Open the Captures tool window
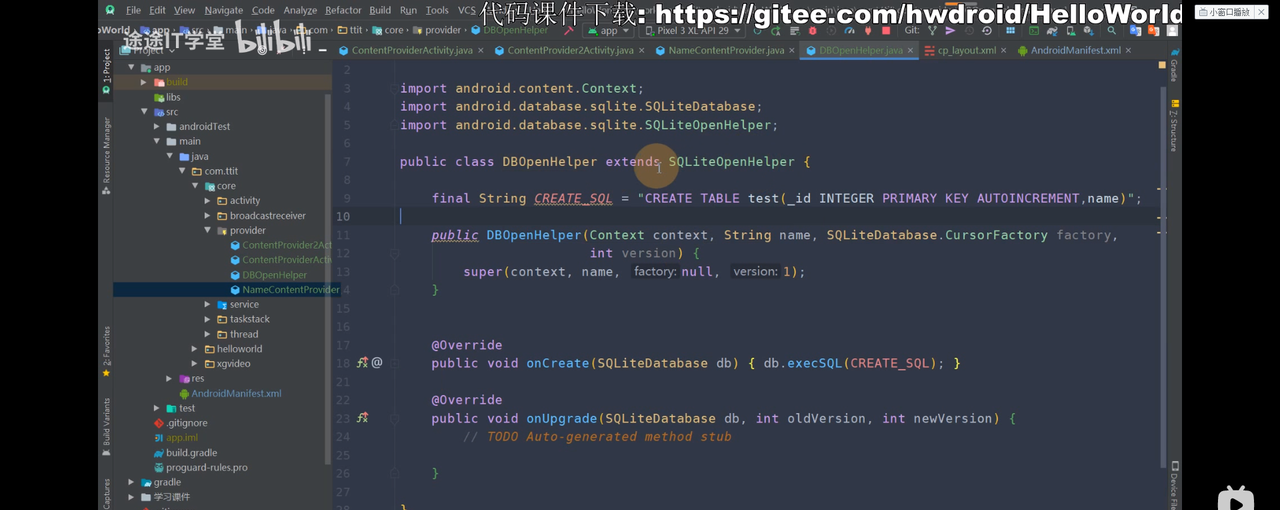 [106, 493]
